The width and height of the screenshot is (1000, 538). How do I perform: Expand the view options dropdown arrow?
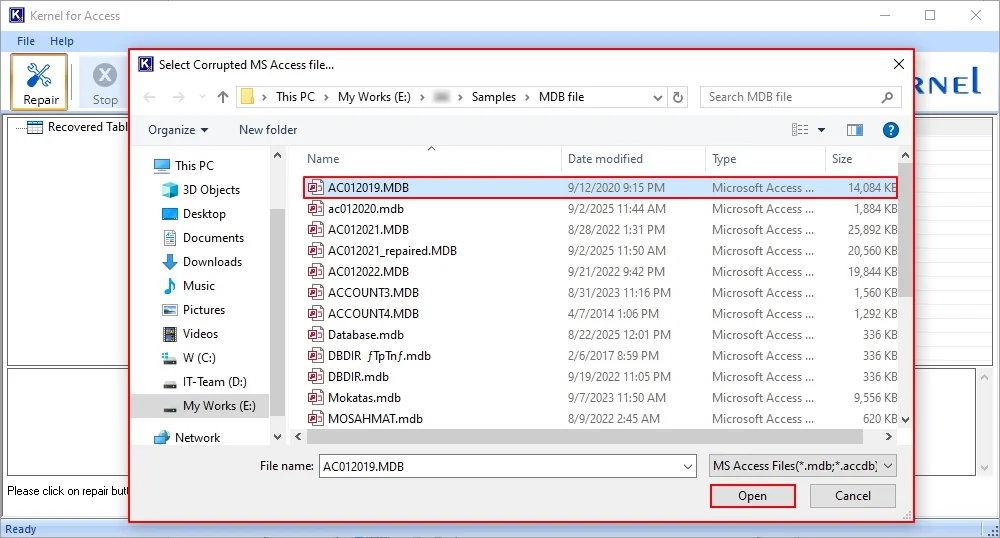tap(821, 130)
